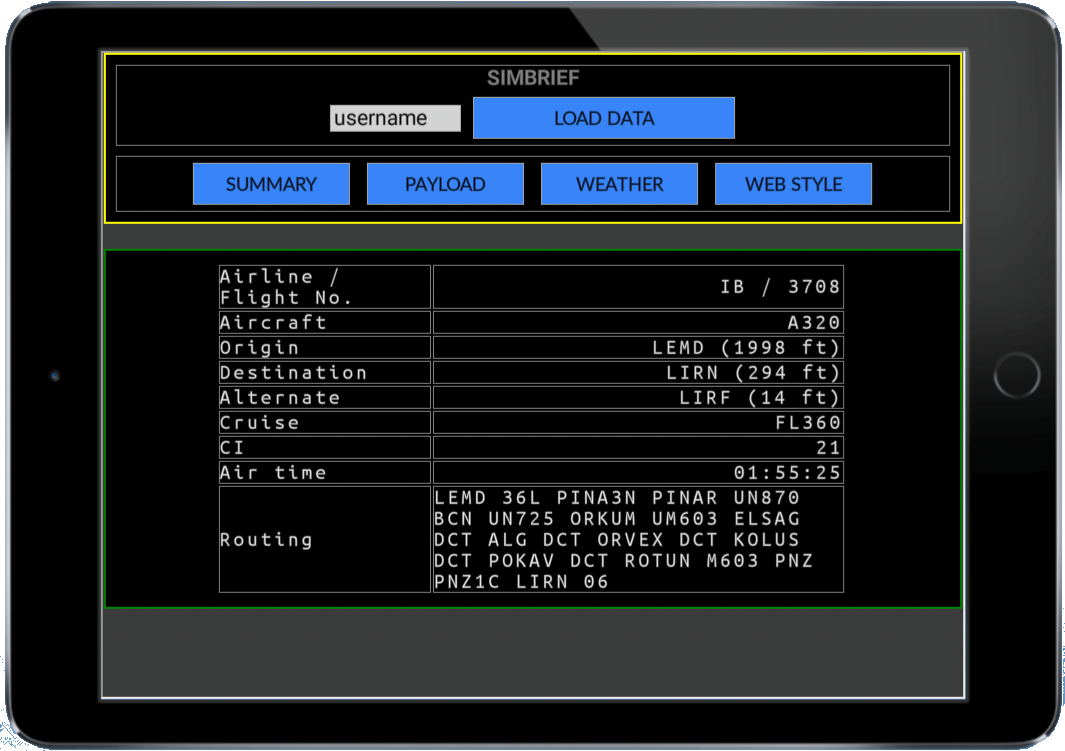Click the LIRN (294 ft) destination value
Image resolution: width=1065 pixels, height=751 pixels.
[x=753, y=372]
